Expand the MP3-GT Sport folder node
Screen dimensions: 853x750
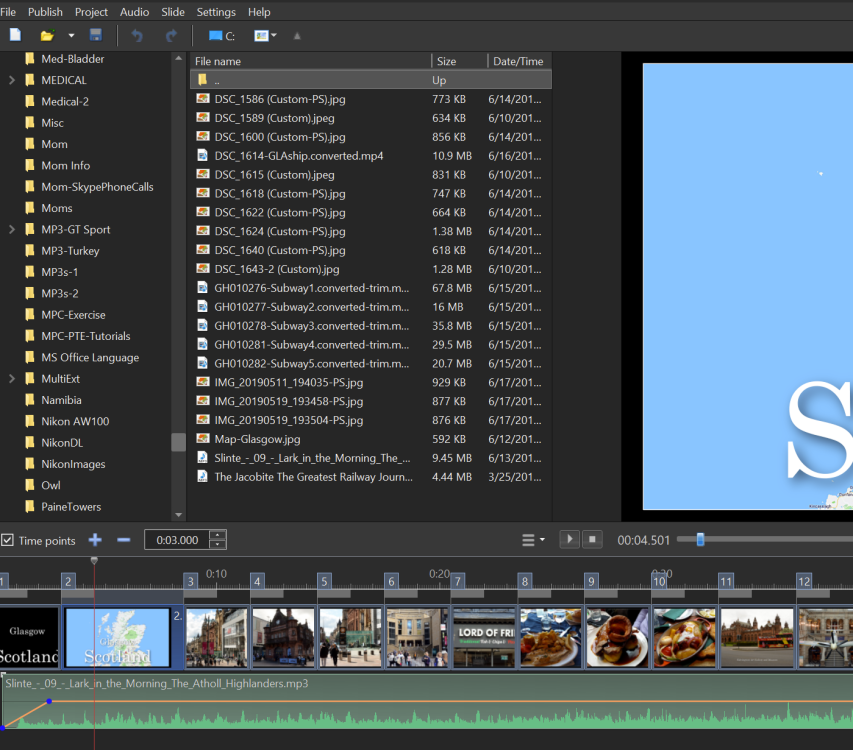12,229
